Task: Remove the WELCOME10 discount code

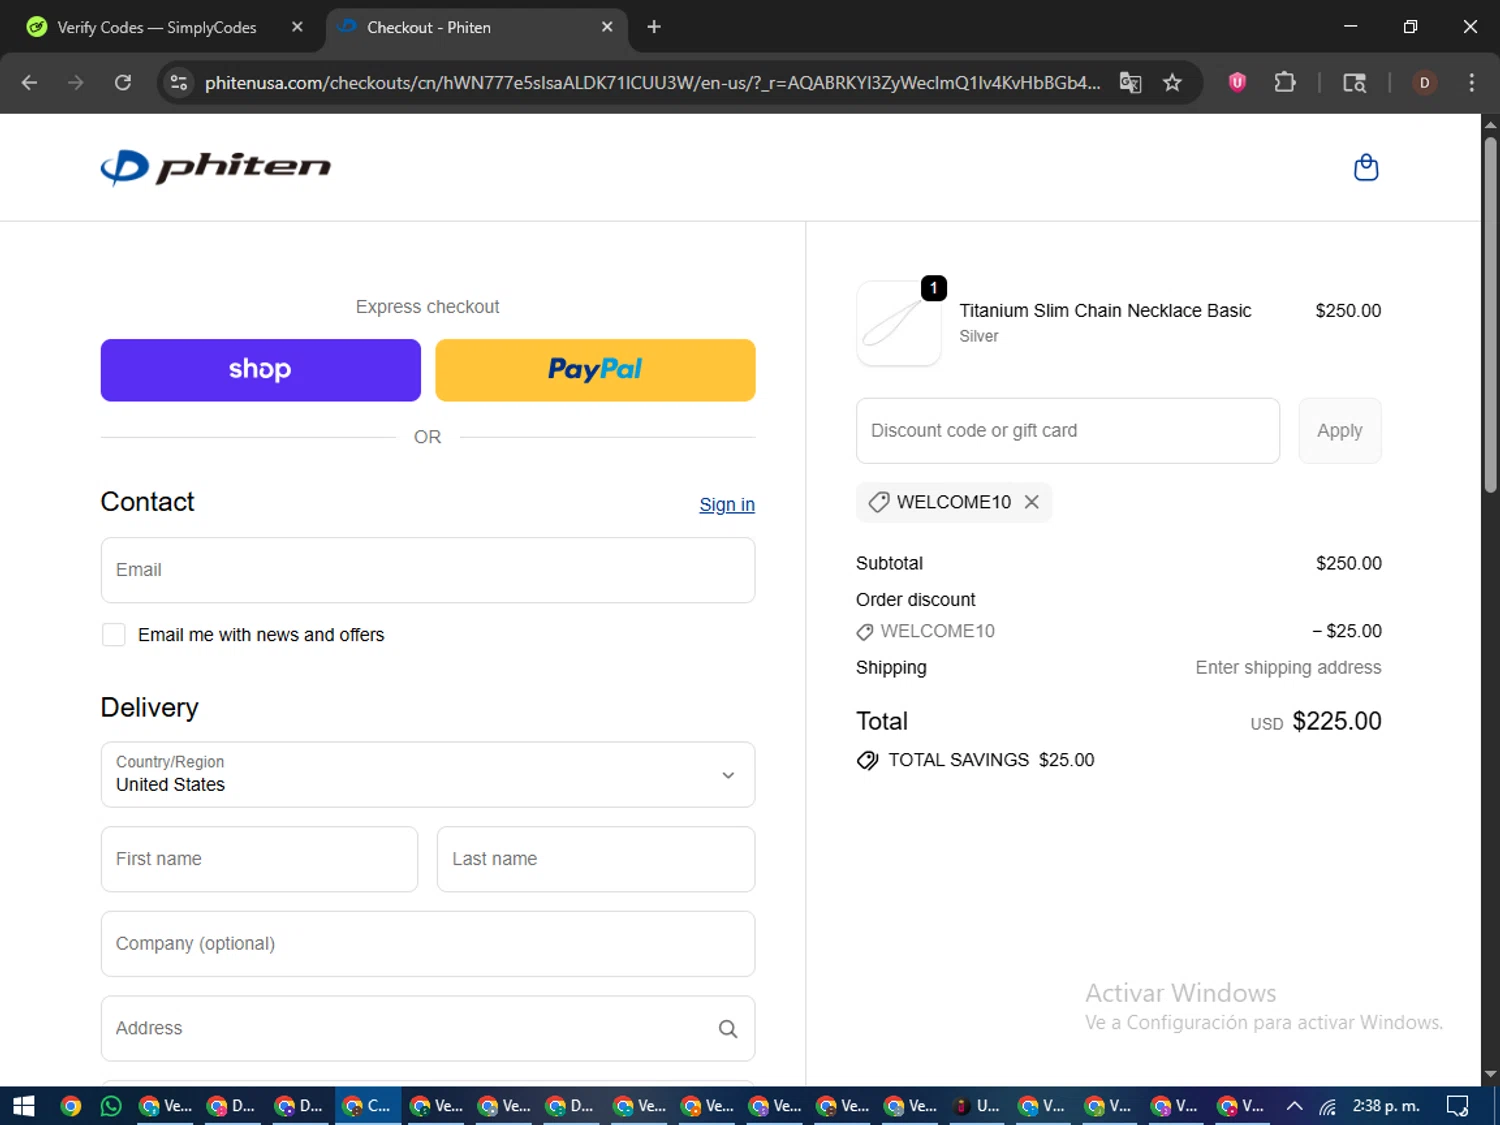Action: (1032, 502)
